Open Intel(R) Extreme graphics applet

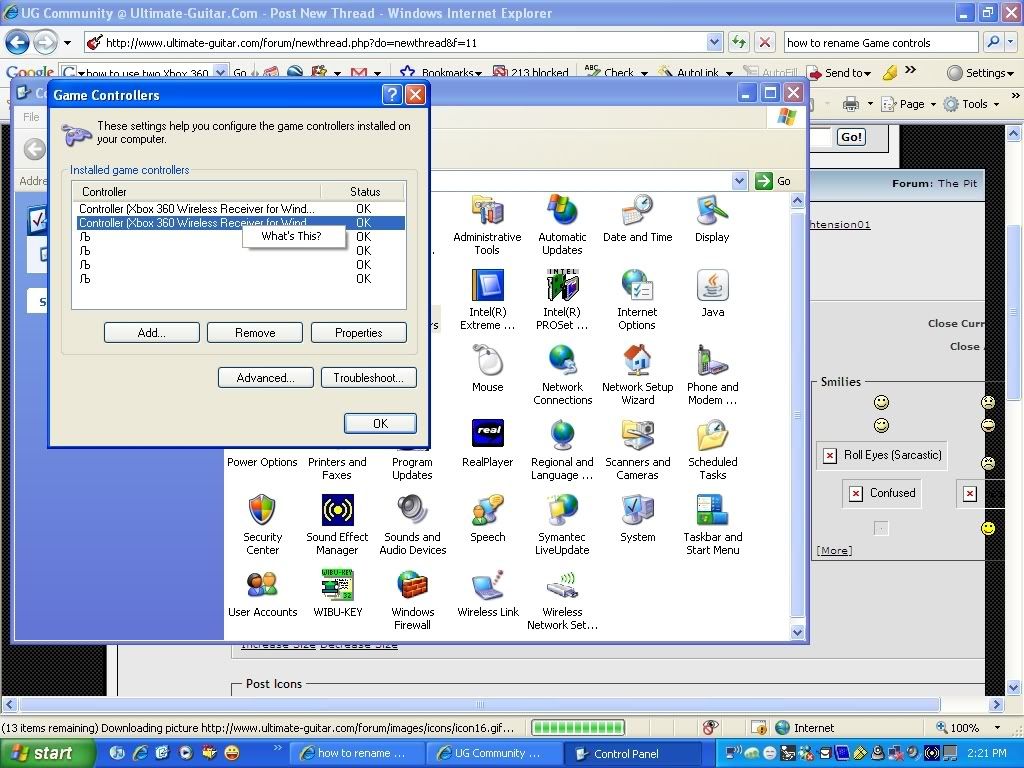coord(487,299)
